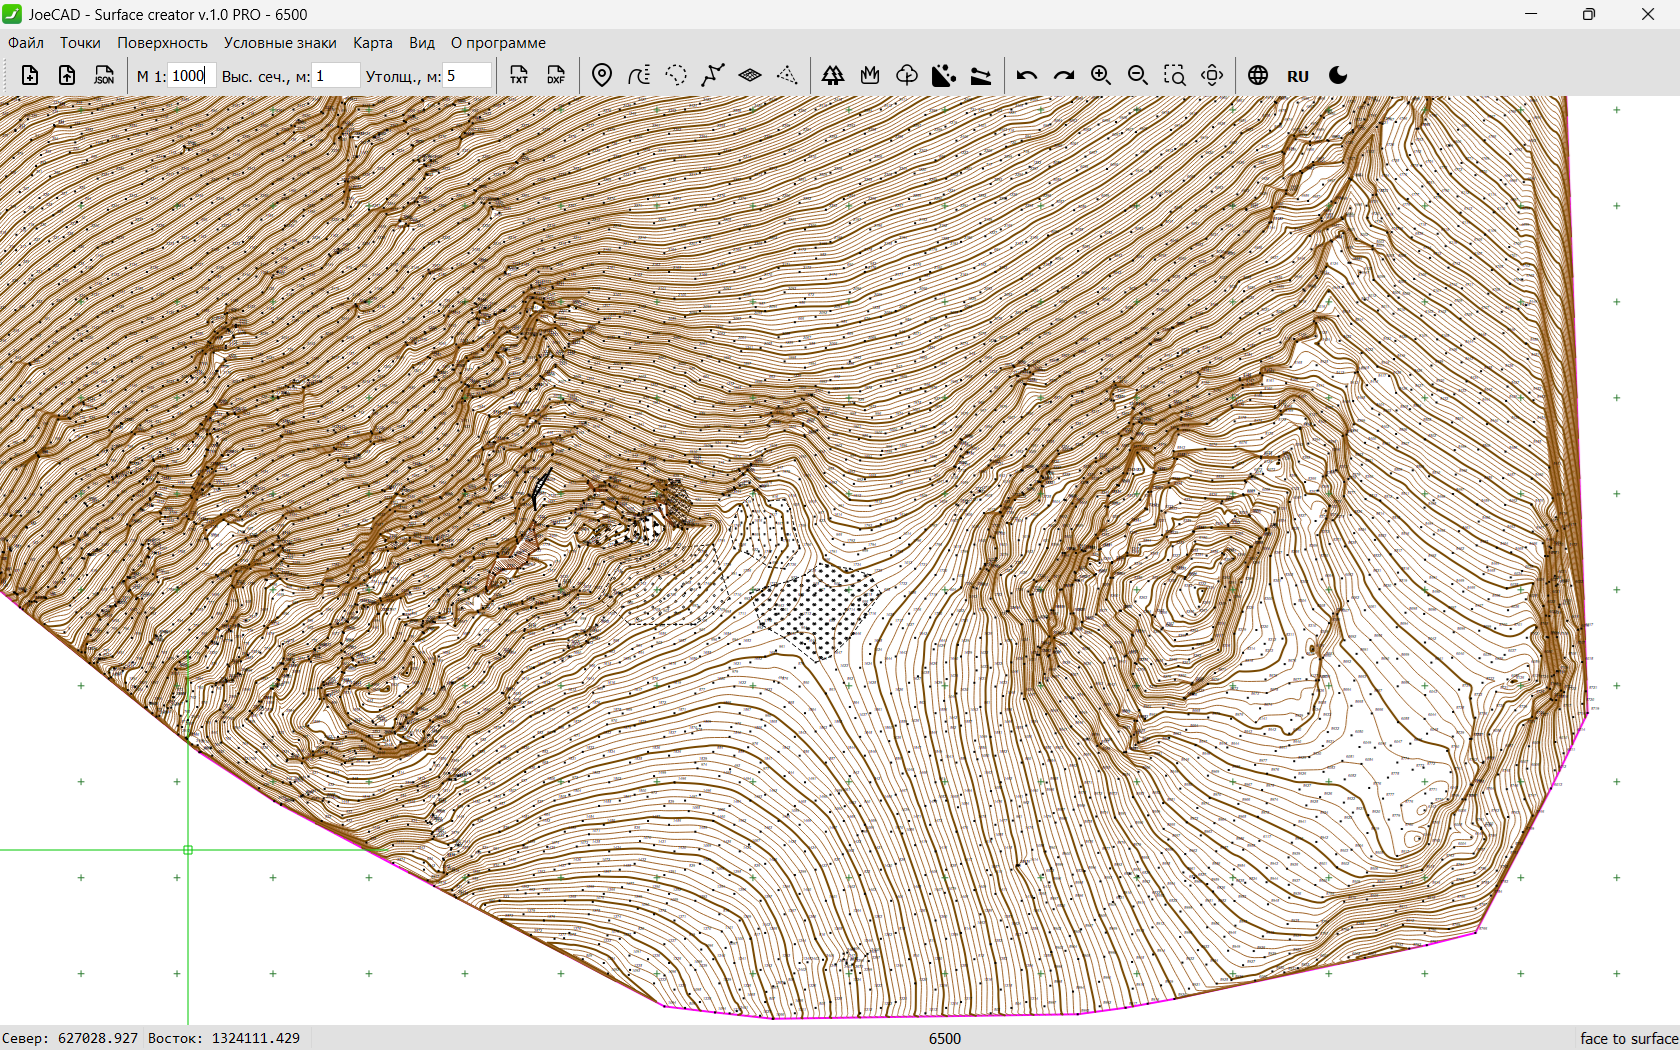Screen dimensions: 1680x1050
Task: Open the О программе menu
Action: pyautogui.click(x=498, y=43)
